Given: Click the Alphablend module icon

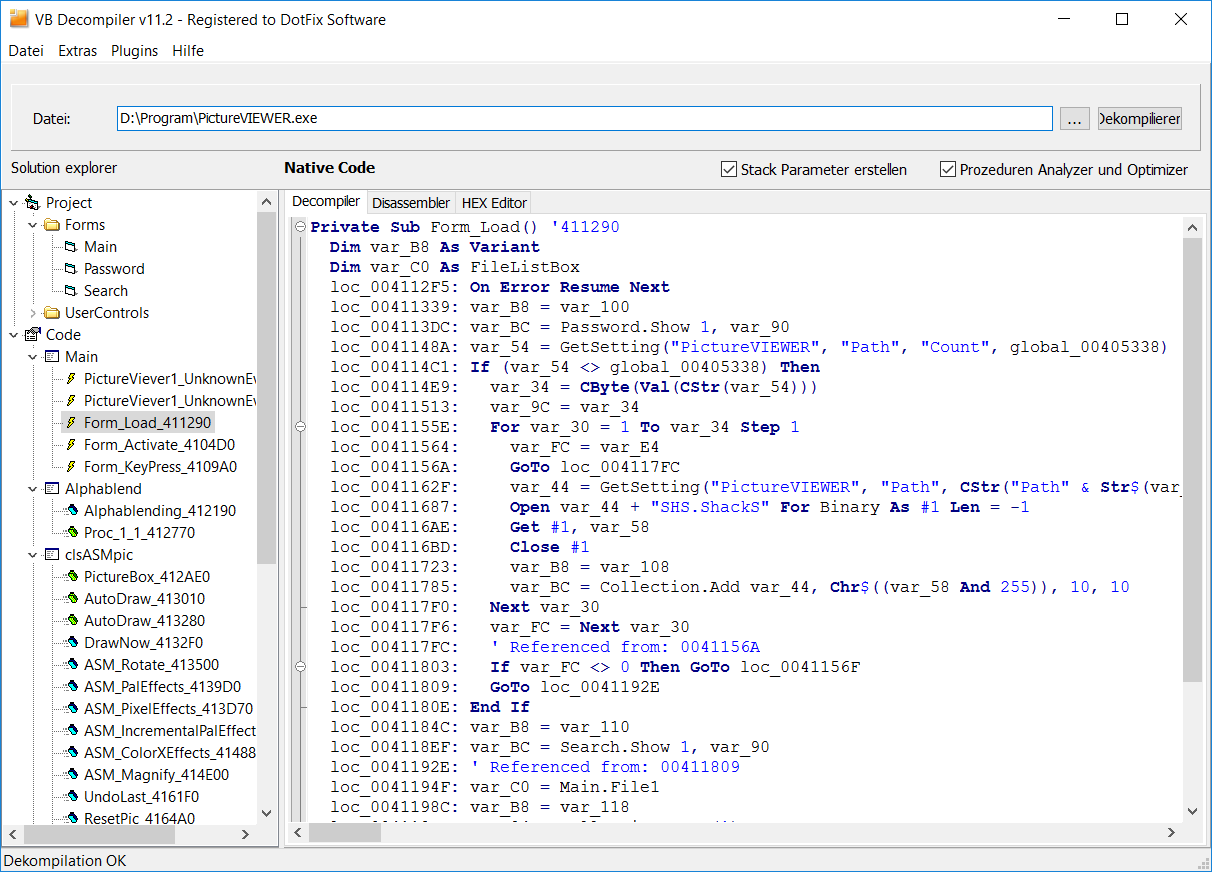Looking at the screenshot, I should click(x=52, y=489).
